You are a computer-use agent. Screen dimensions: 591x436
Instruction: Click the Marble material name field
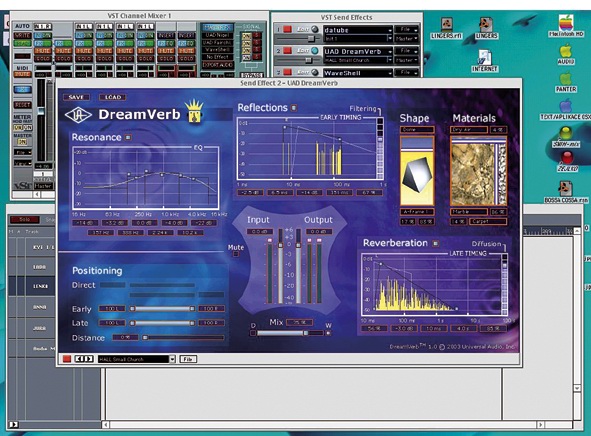tap(469, 212)
